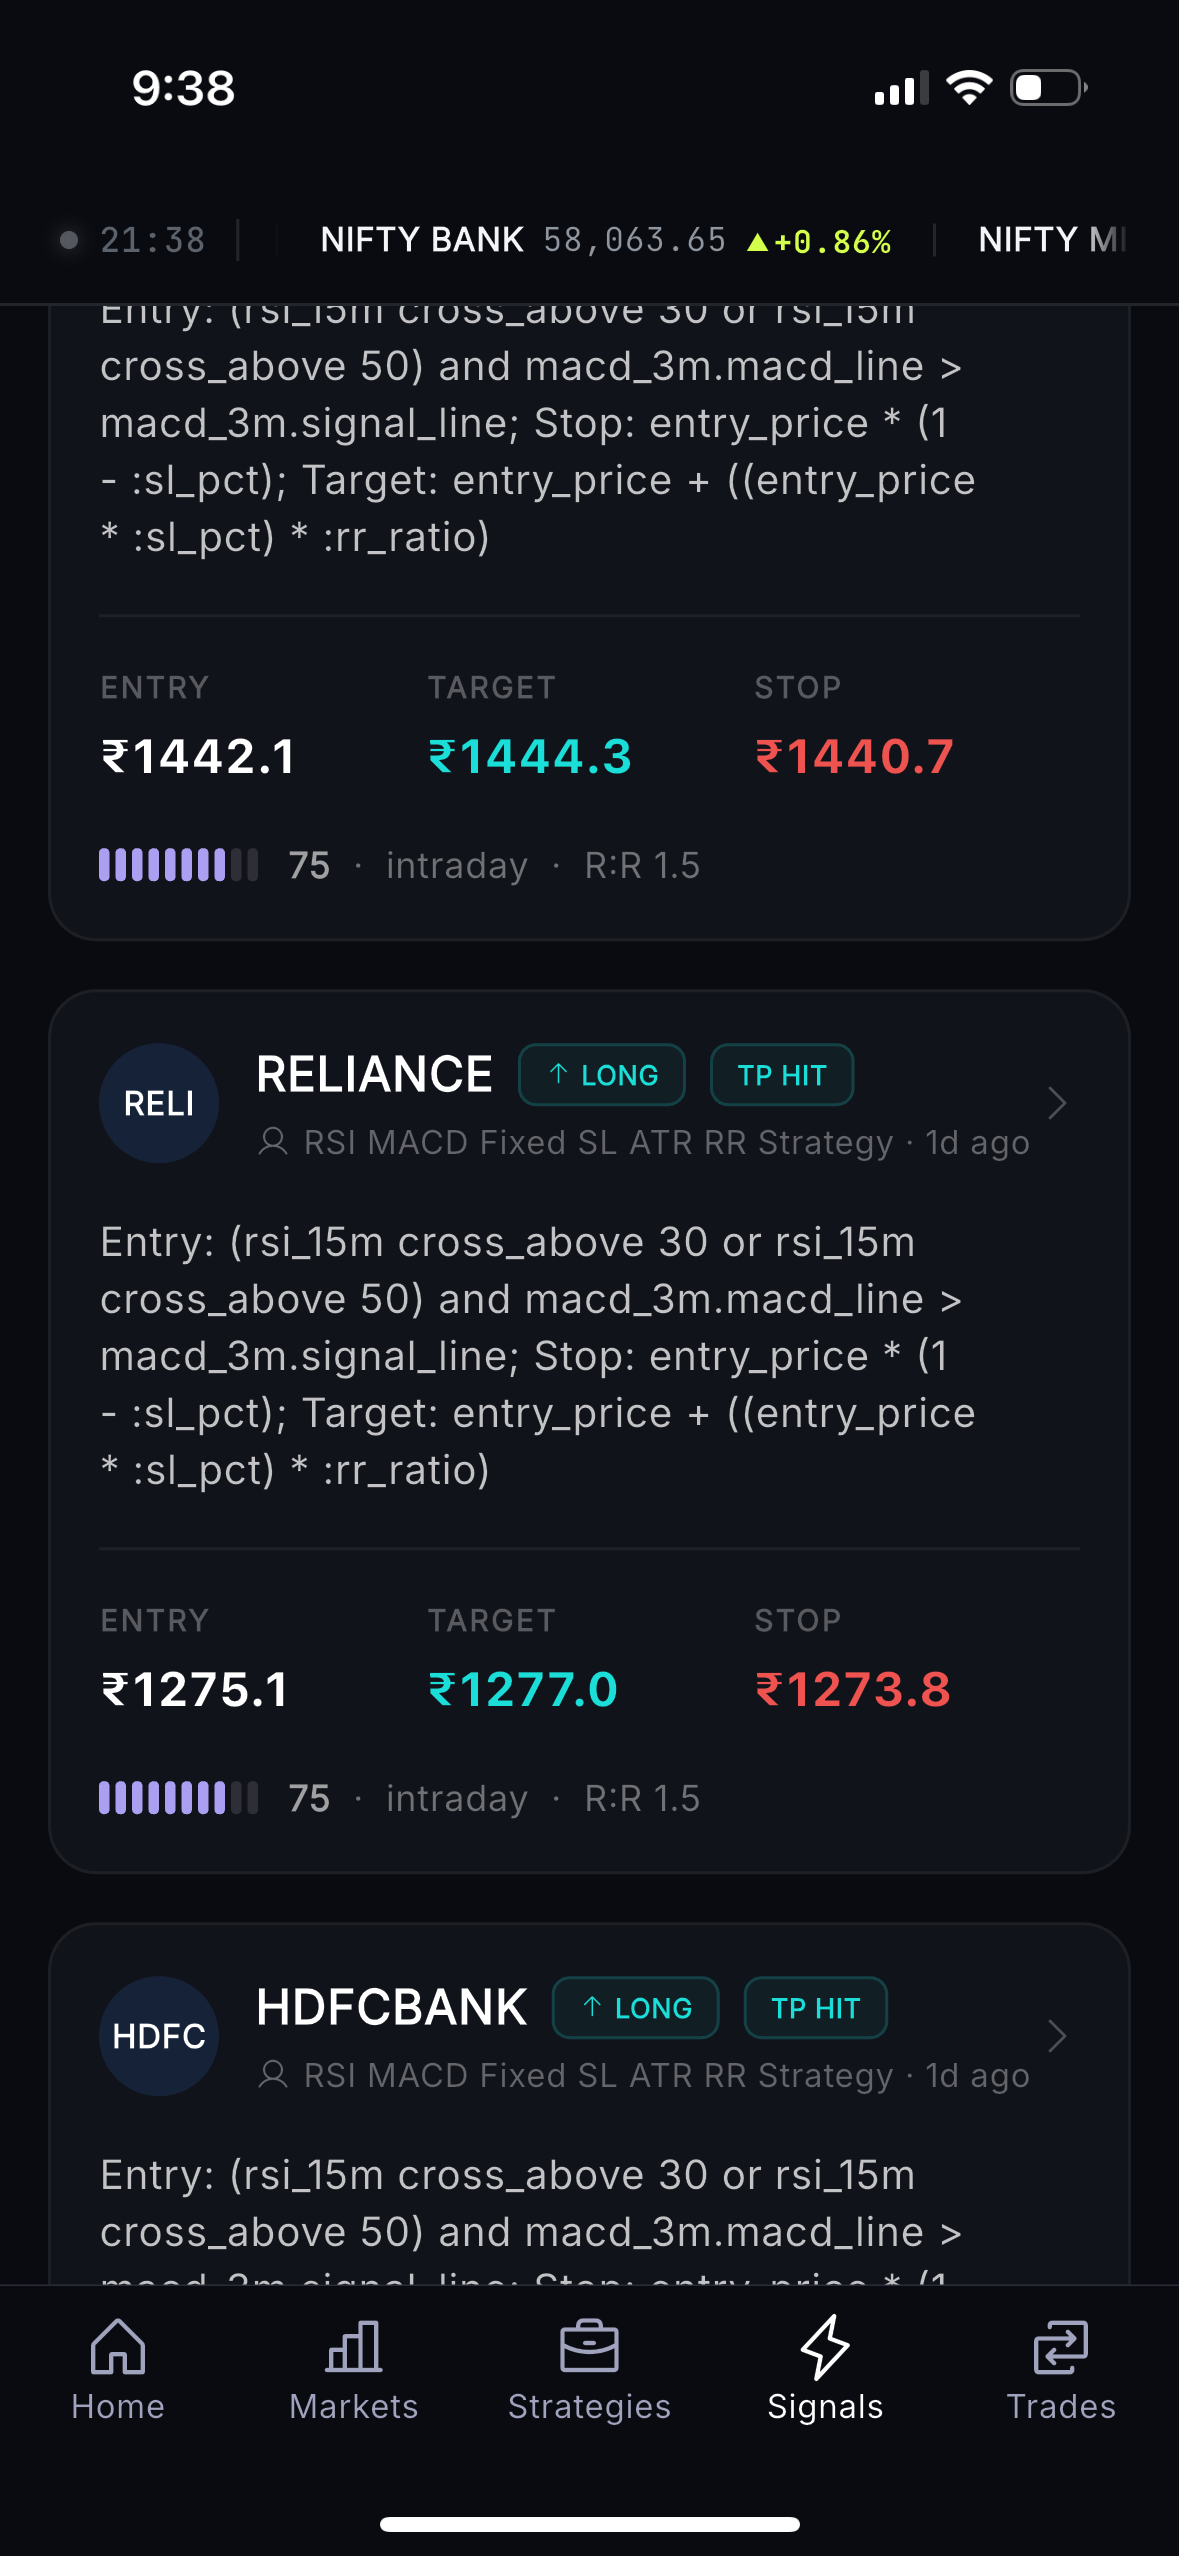The width and height of the screenshot is (1179, 2556).
Task: Tap the HDFC circular avatar icon
Action: (159, 2036)
